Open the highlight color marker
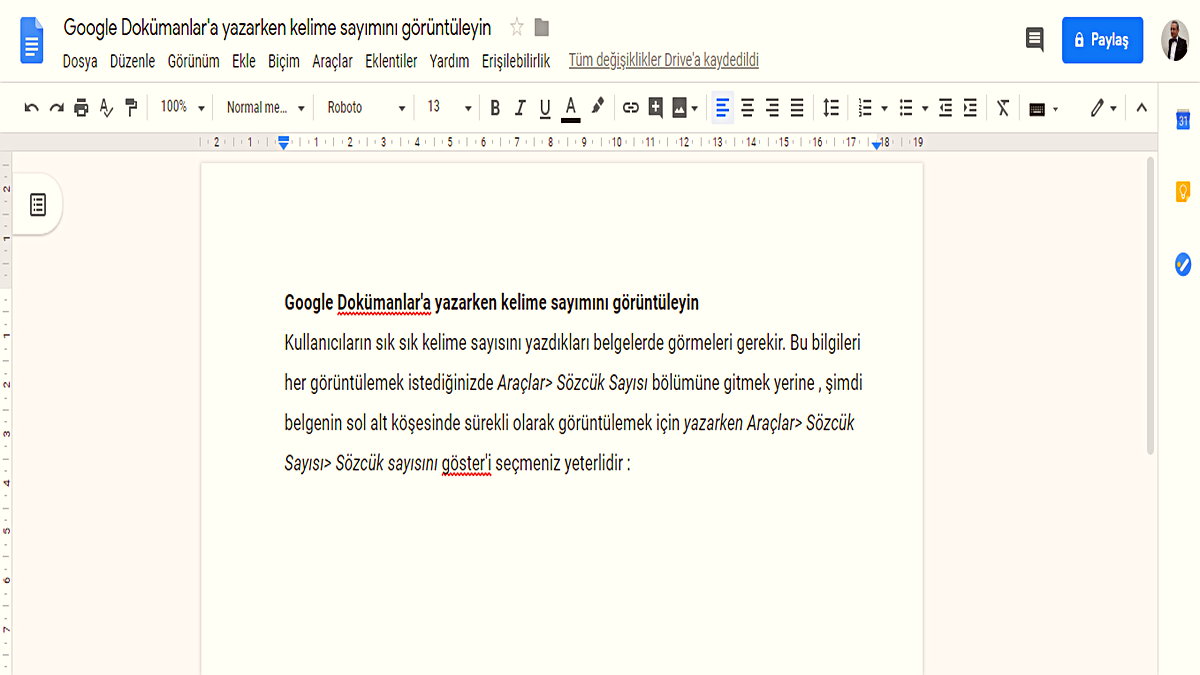Viewport: 1200px width, 675px height. click(x=598, y=107)
